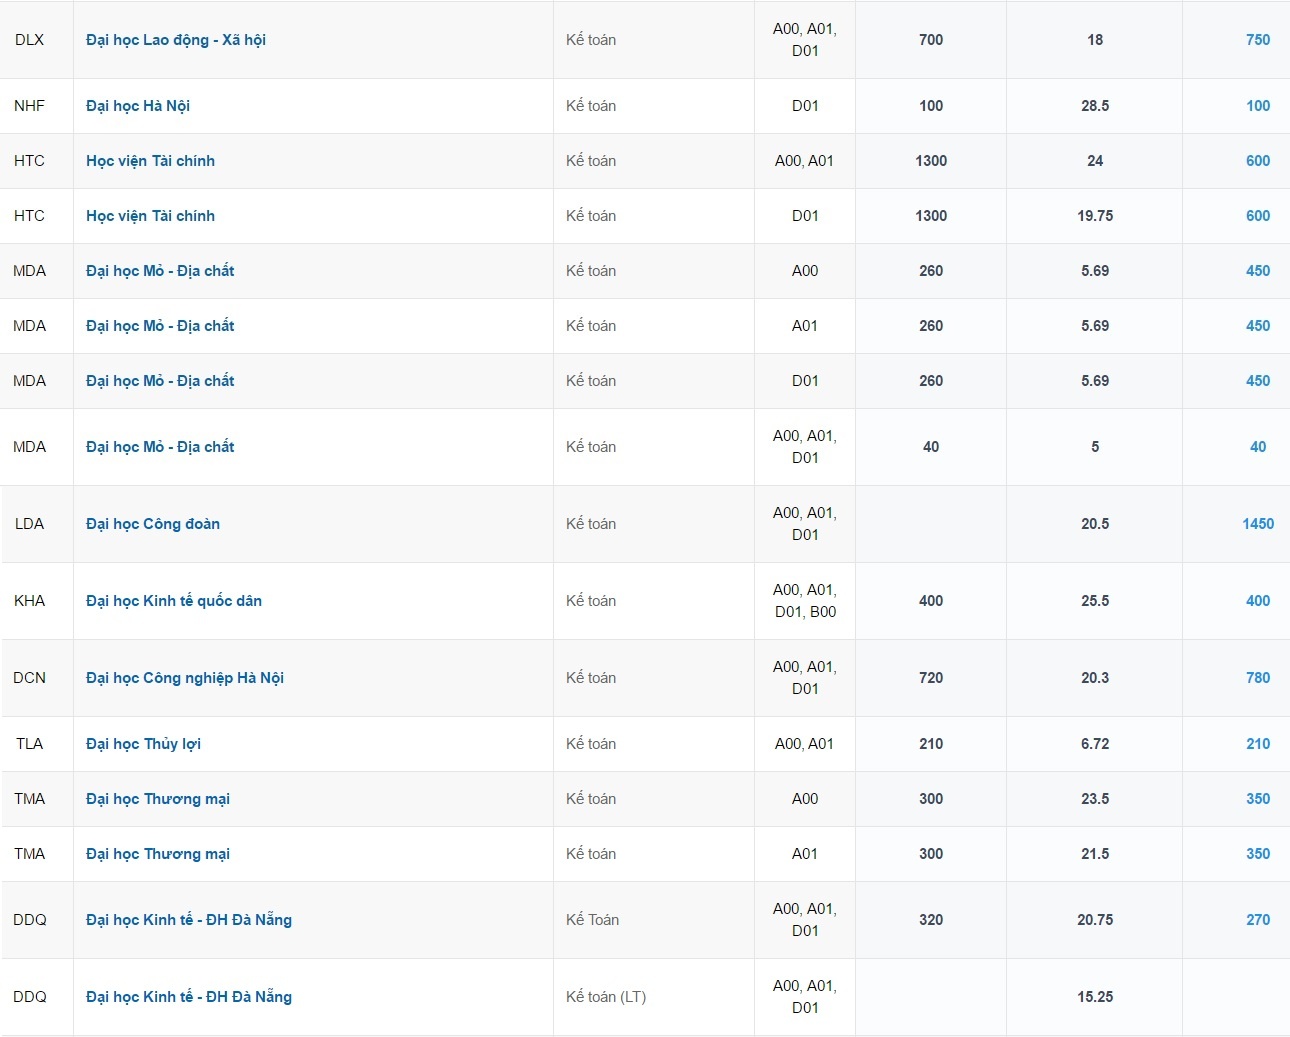This screenshot has width=1290, height=1037.
Task: Click the Đại học Hà Nội link
Action: pos(138,106)
